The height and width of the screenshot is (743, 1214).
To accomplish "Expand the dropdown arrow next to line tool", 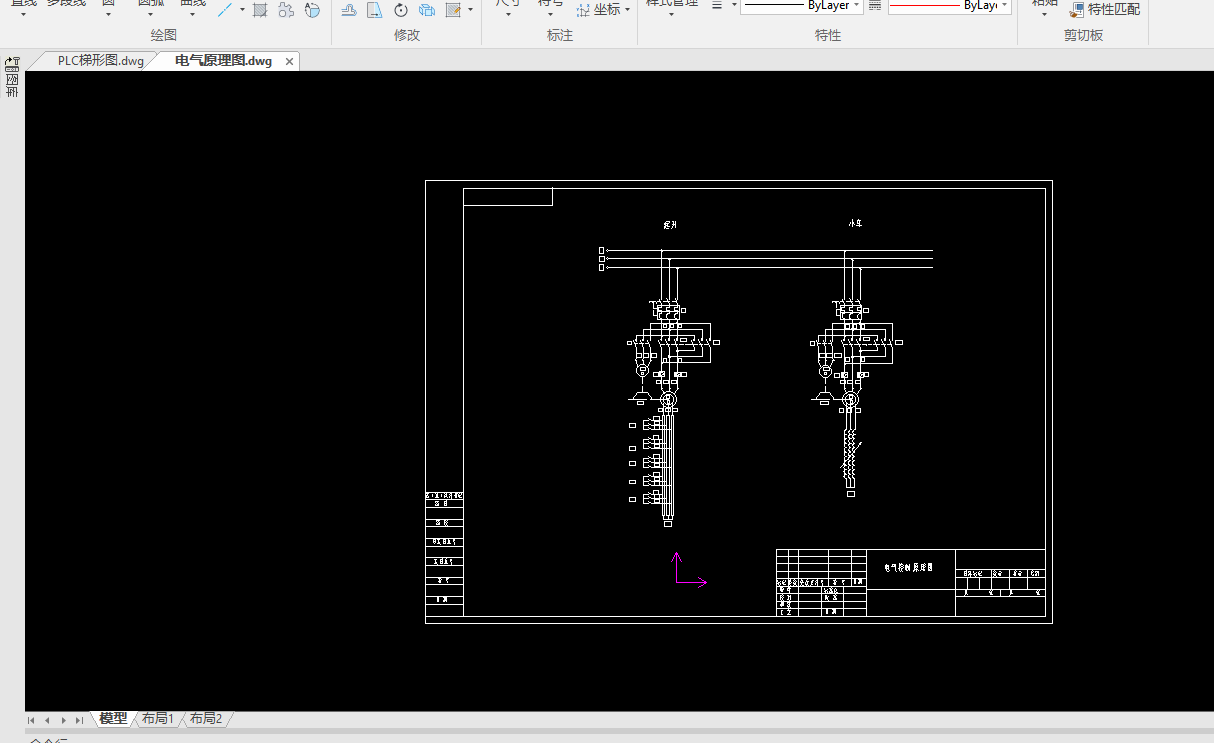I will pyautogui.click(x=242, y=10).
